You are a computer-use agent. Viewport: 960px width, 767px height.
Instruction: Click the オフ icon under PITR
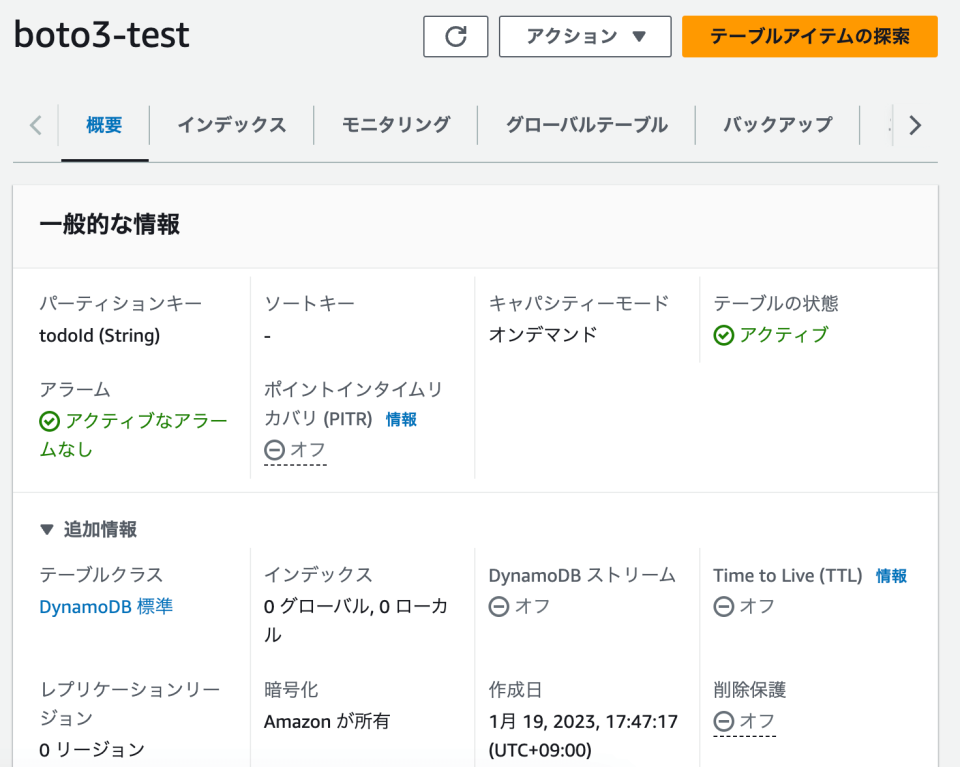click(x=274, y=450)
